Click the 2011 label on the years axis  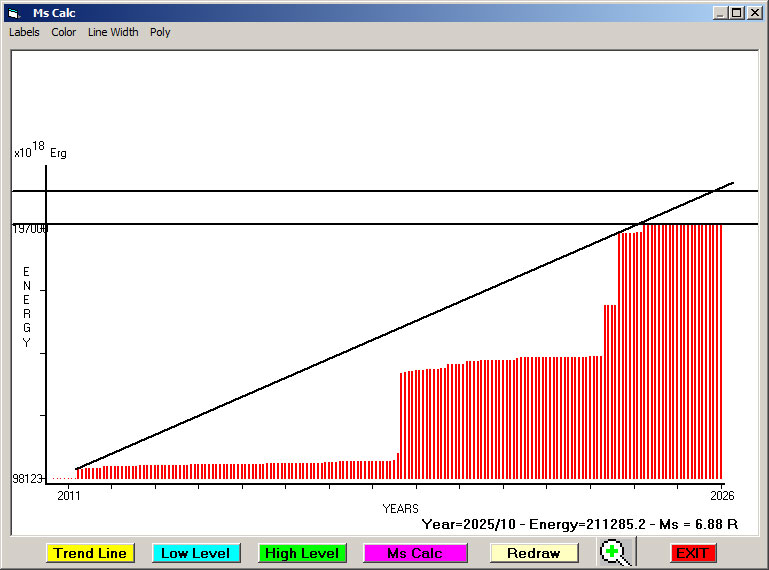pos(68,496)
